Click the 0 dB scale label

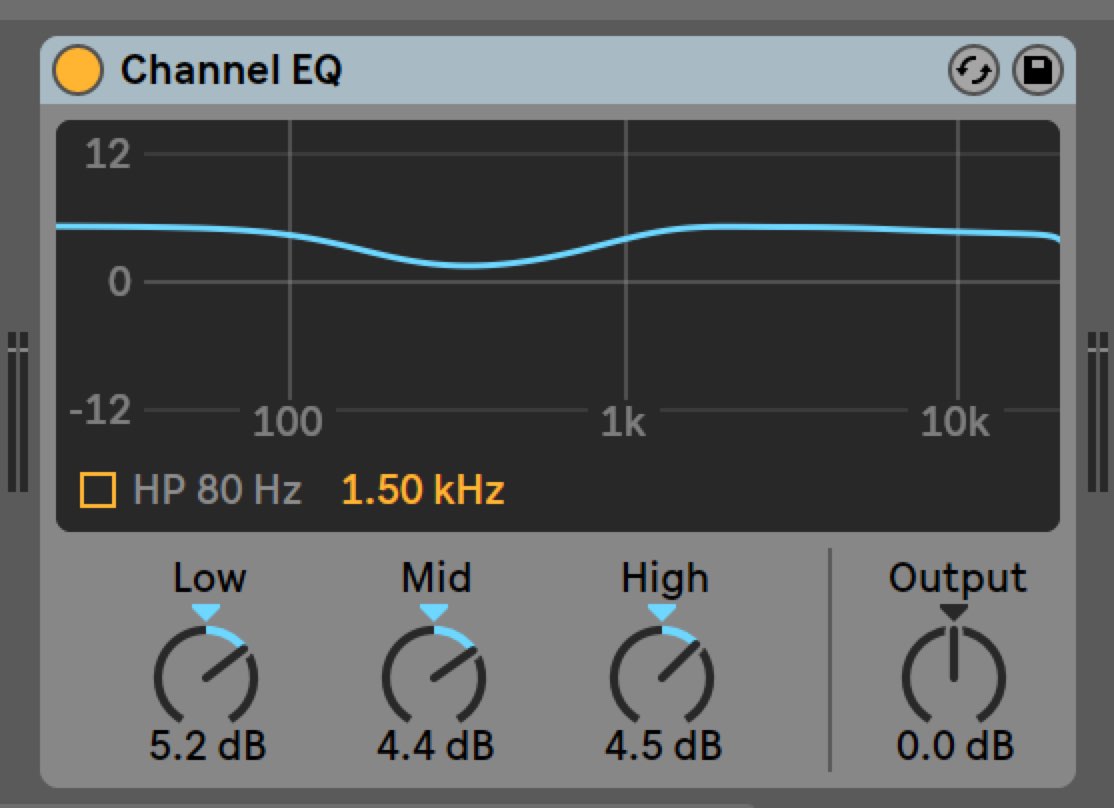(119, 281)
